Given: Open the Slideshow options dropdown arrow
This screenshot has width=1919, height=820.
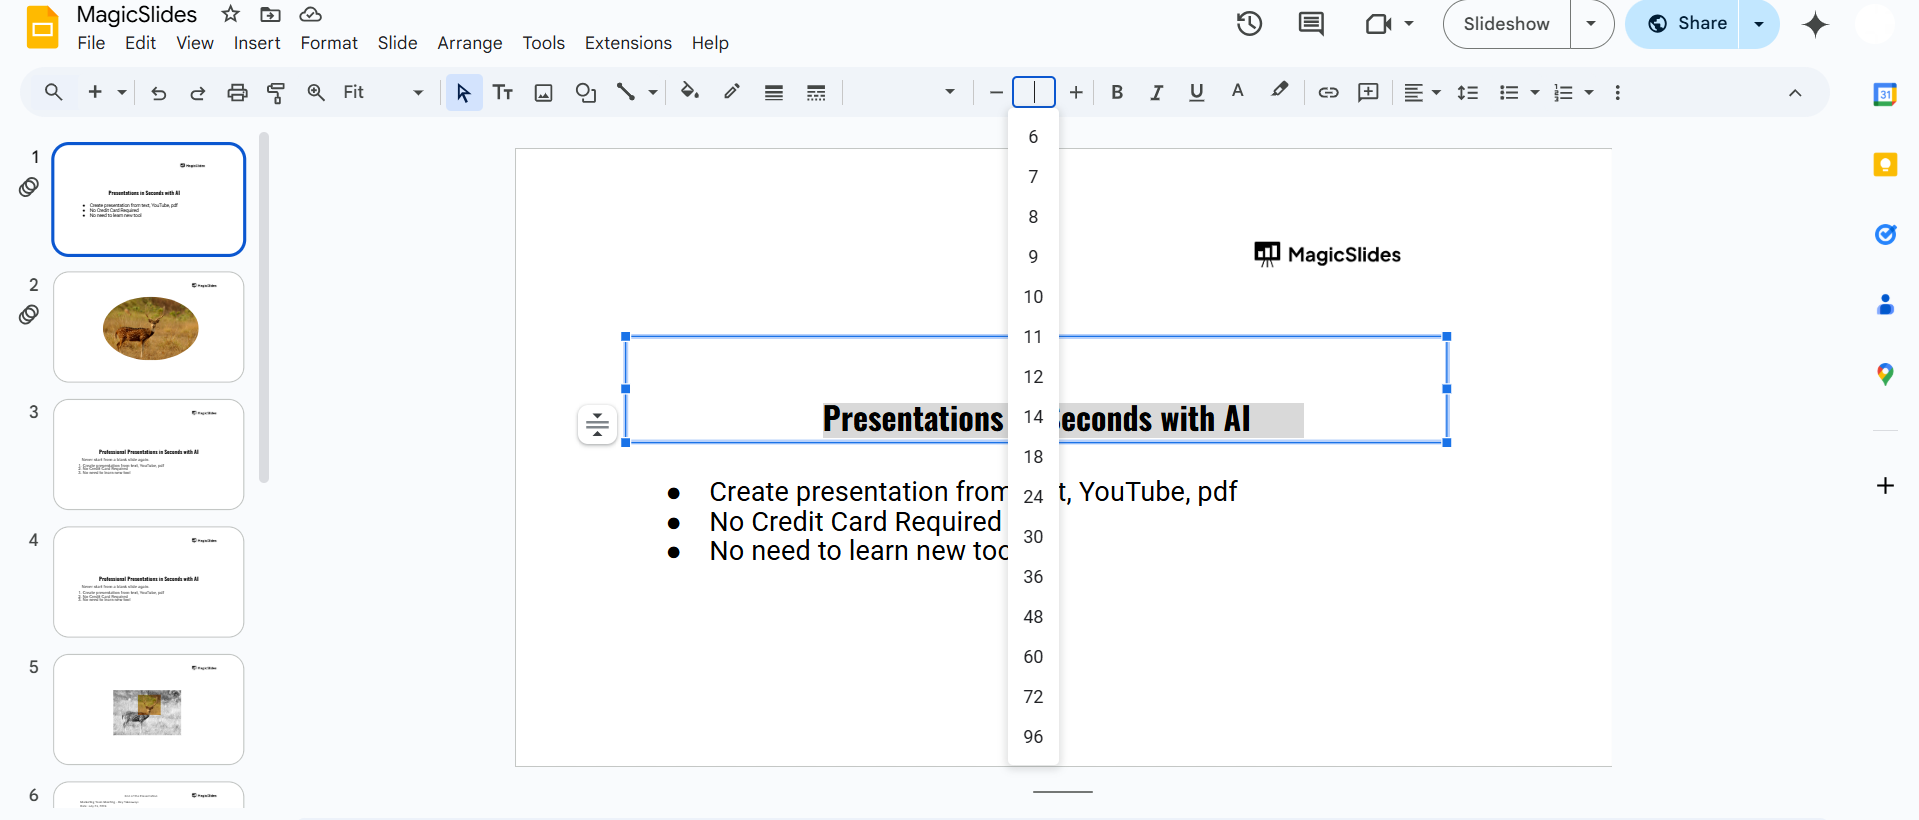Looking at the screenshot, I should coord(1591,24).
